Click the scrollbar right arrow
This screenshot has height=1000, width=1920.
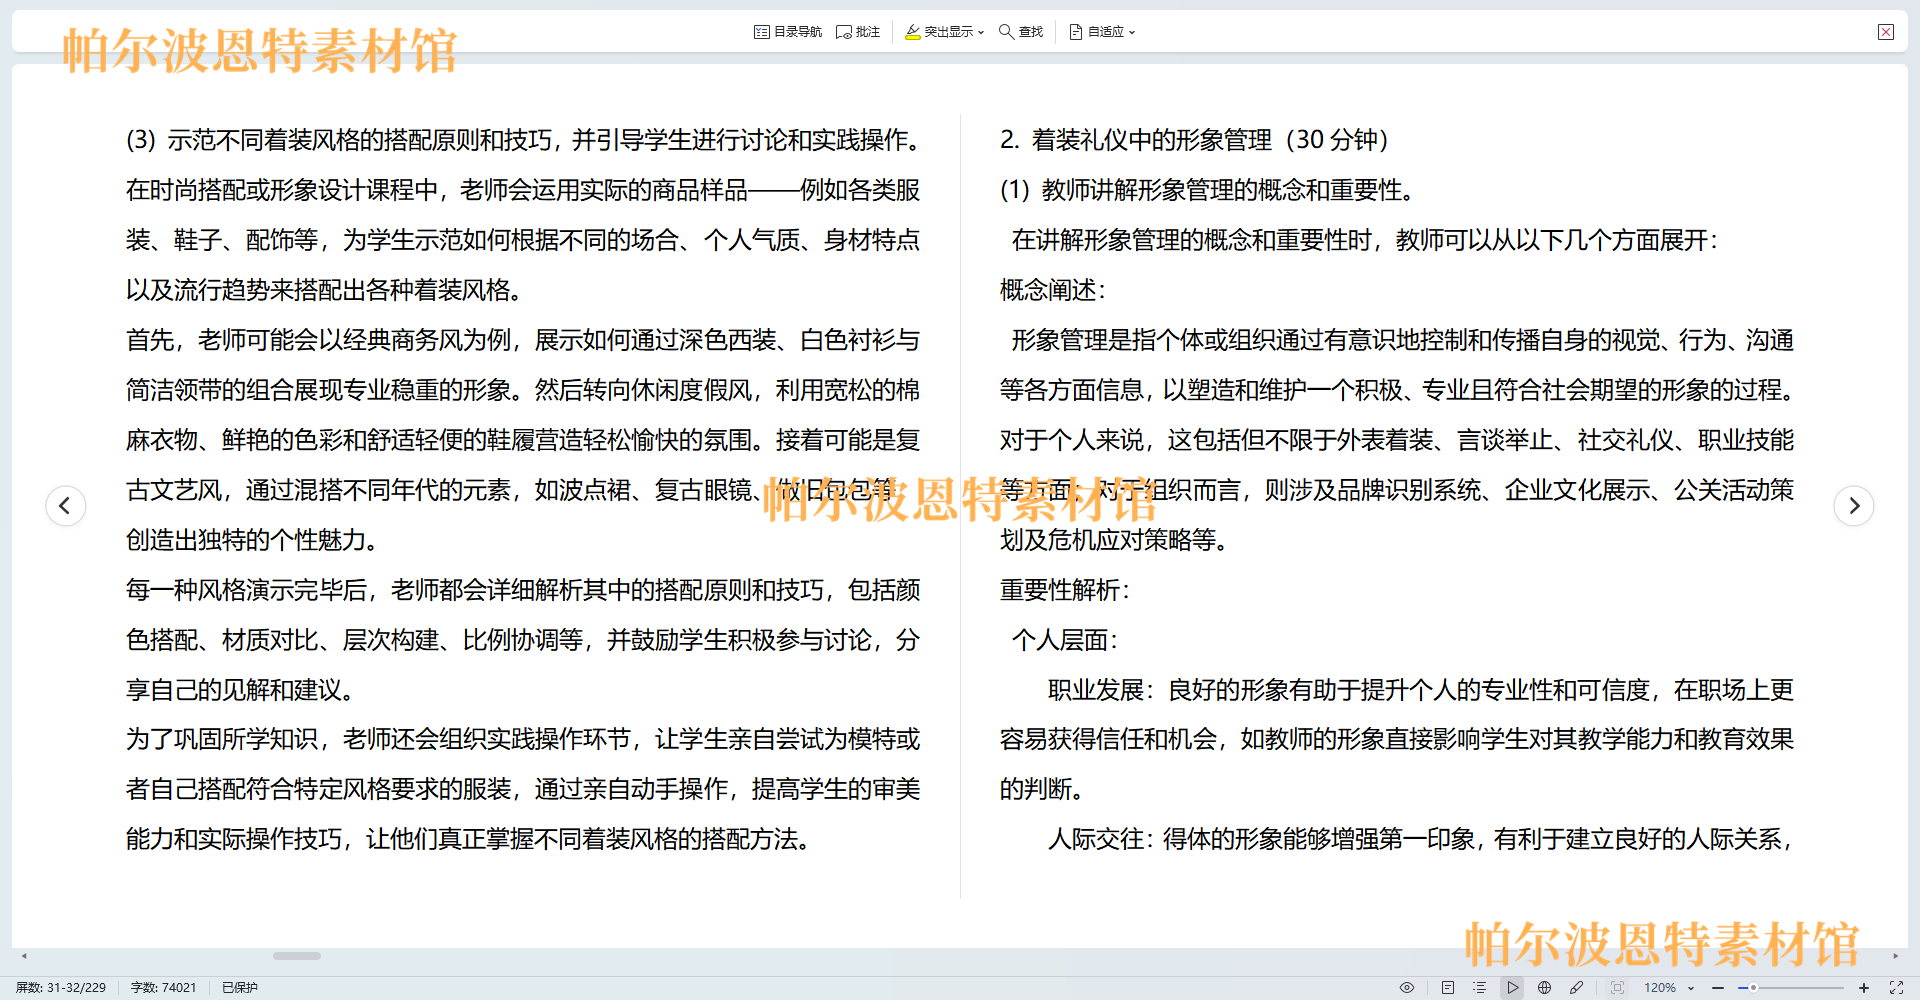click(1895, 956)
